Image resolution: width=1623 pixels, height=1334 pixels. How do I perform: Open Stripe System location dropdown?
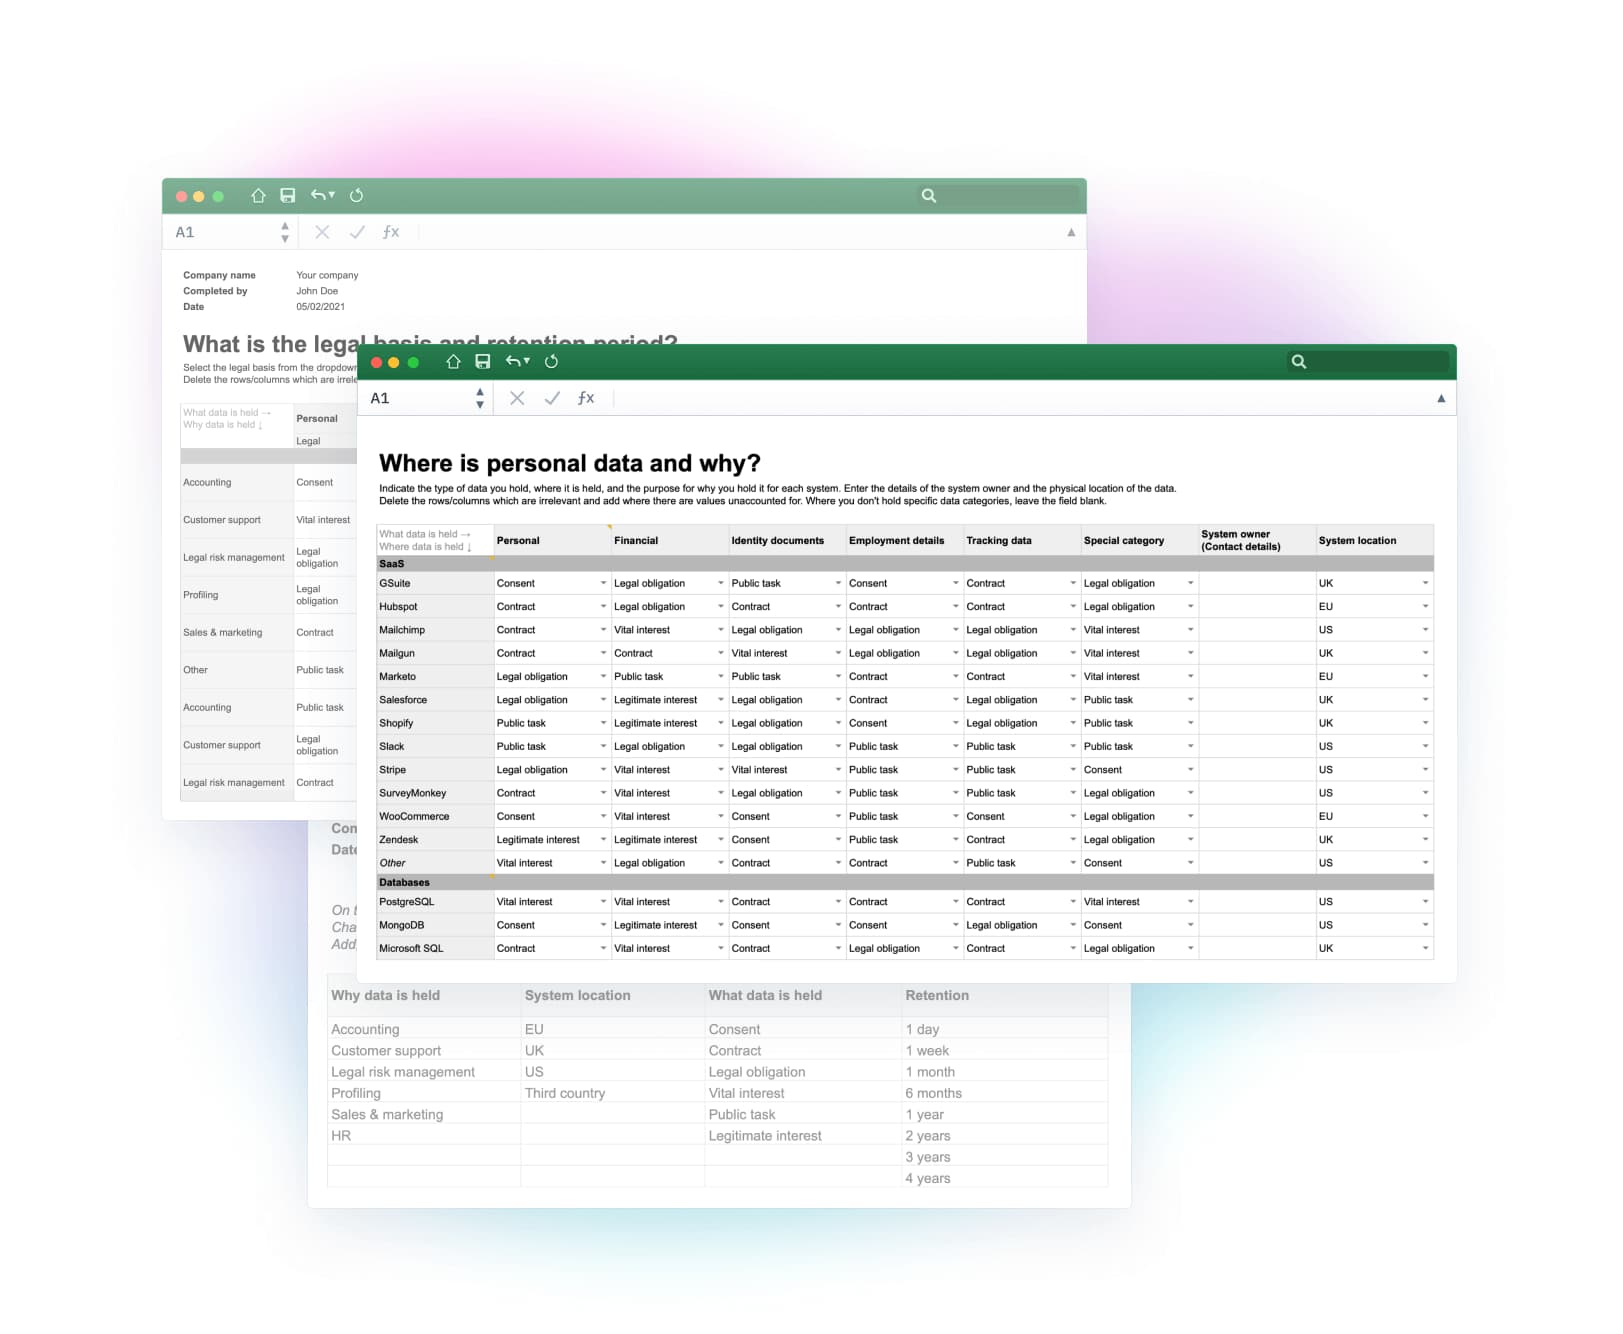click(x=1425, y=770)
